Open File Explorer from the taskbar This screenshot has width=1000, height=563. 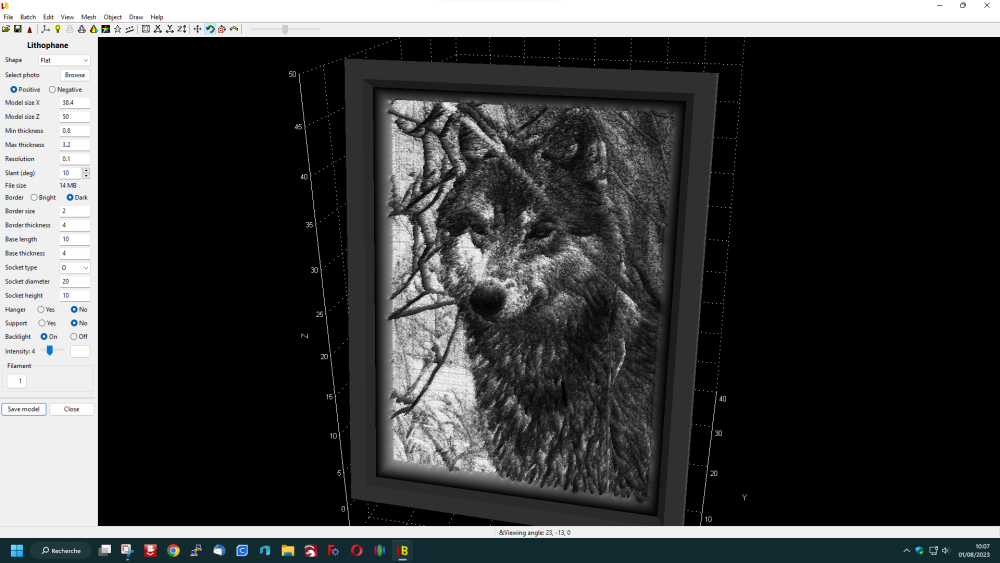(288, 550)
